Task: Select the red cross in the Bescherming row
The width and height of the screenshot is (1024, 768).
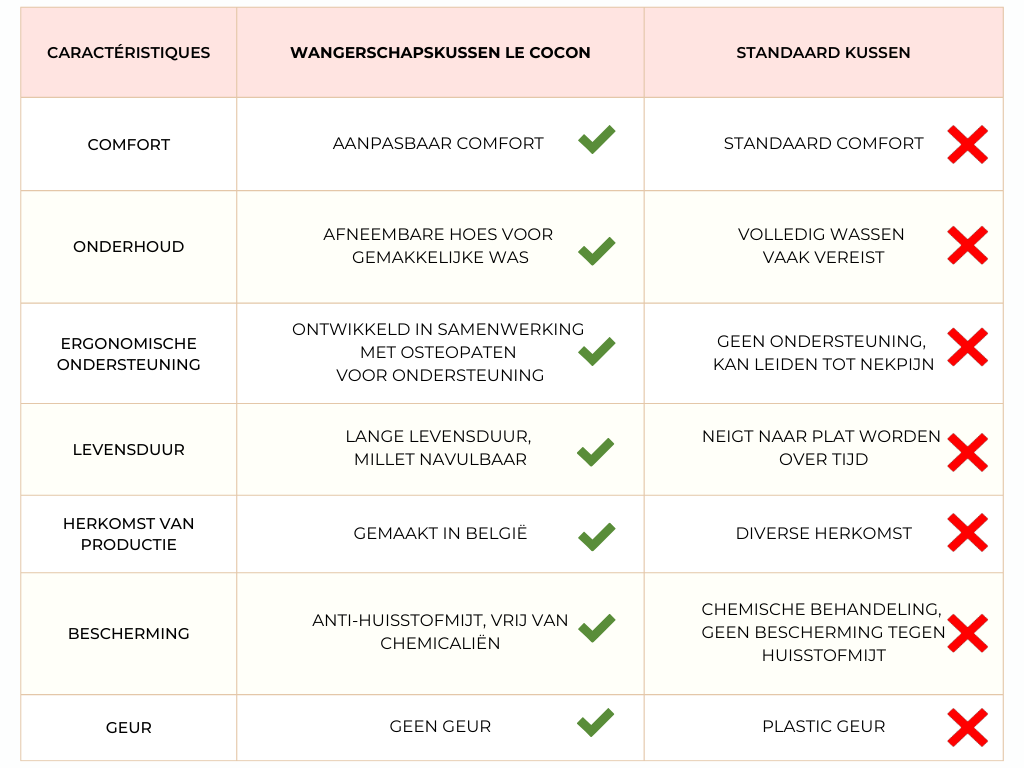Action: pyautogui.click(x=967, y=633)
